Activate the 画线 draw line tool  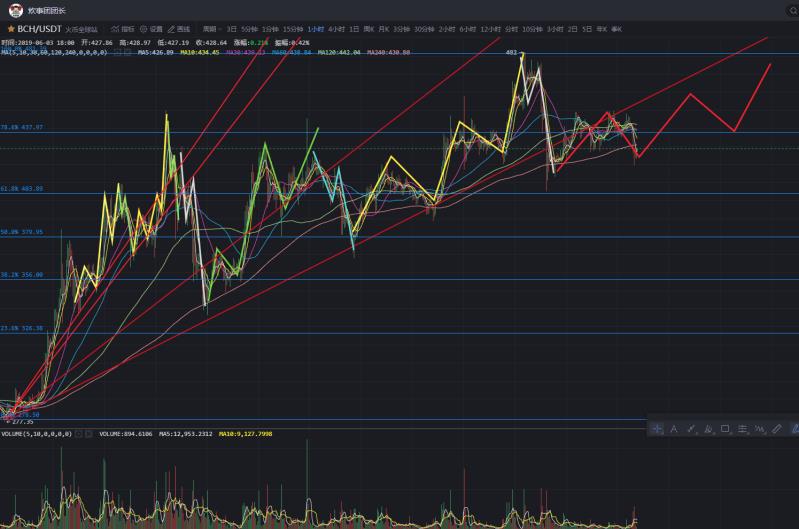pos(179,29)
